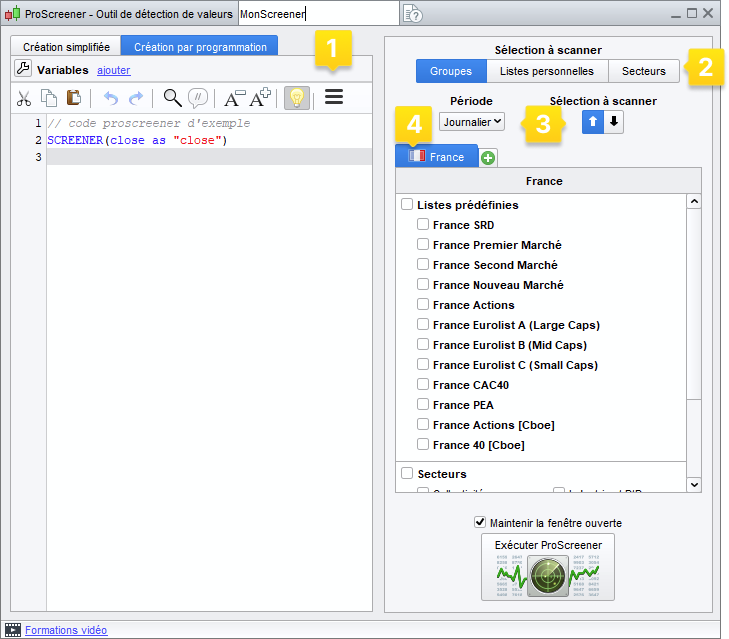This screenshot has width=729, height=639.
Task: Click the Copy icon in editor toolbar
Action: [x=49, y=98]
